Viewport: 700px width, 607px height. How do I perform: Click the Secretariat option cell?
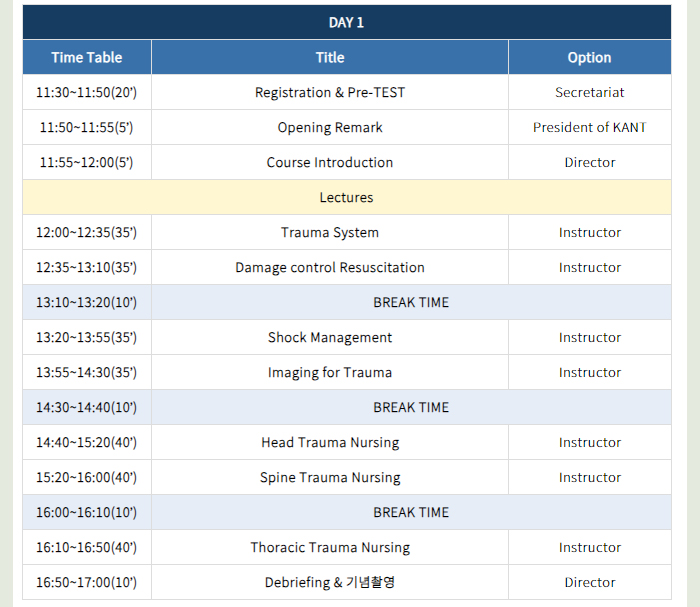590,92
